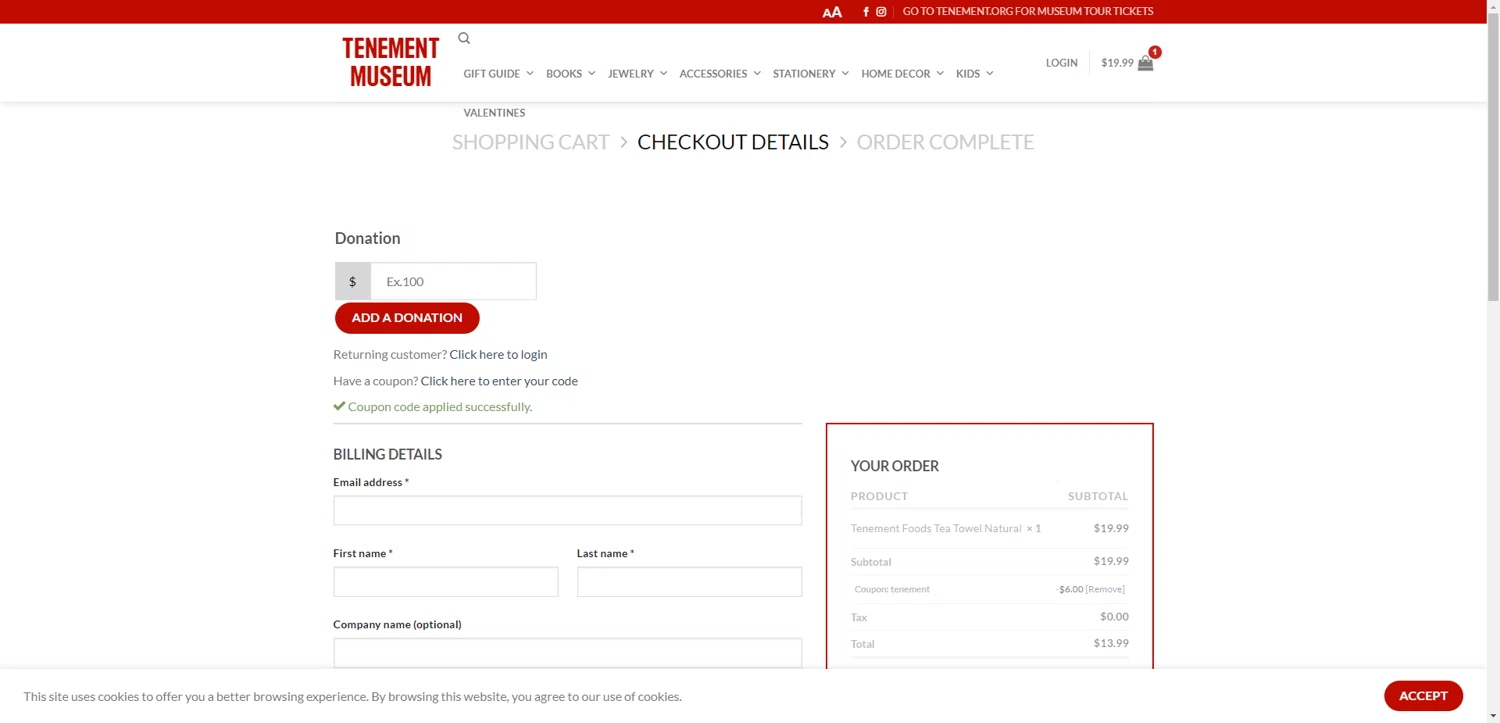Expand the Kids menu

coord(974,73)
